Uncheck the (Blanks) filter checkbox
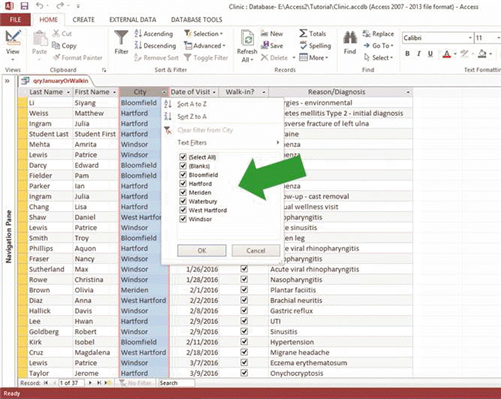 tap(183, 166)
